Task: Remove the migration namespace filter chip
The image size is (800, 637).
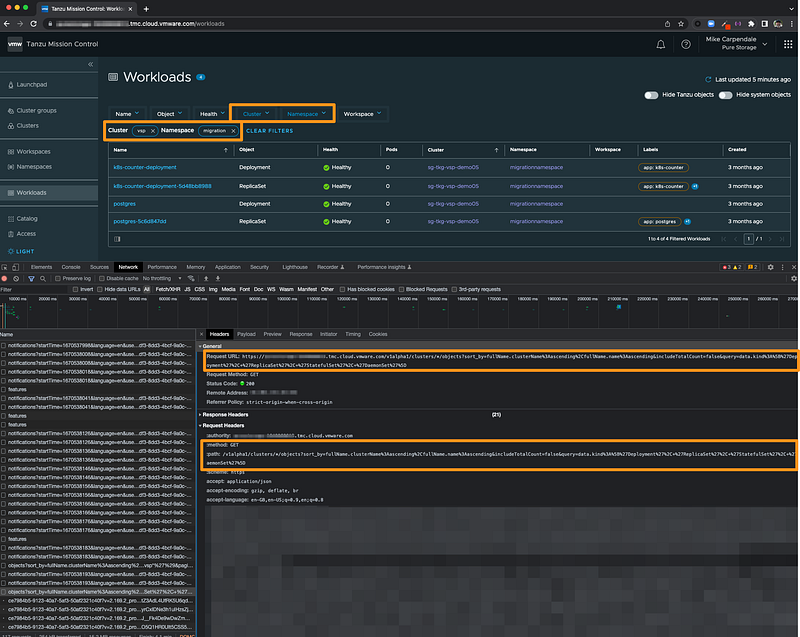Action: (233, 131)
